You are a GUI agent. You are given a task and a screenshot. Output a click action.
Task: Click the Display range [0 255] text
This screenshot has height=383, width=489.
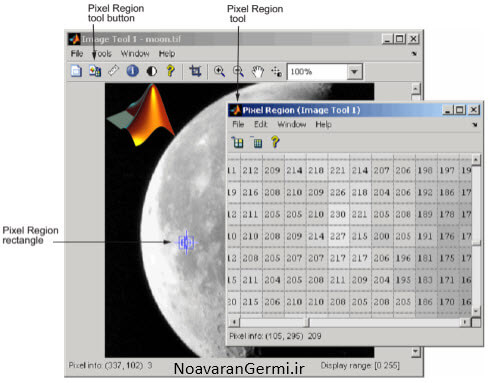coord(360,365)
